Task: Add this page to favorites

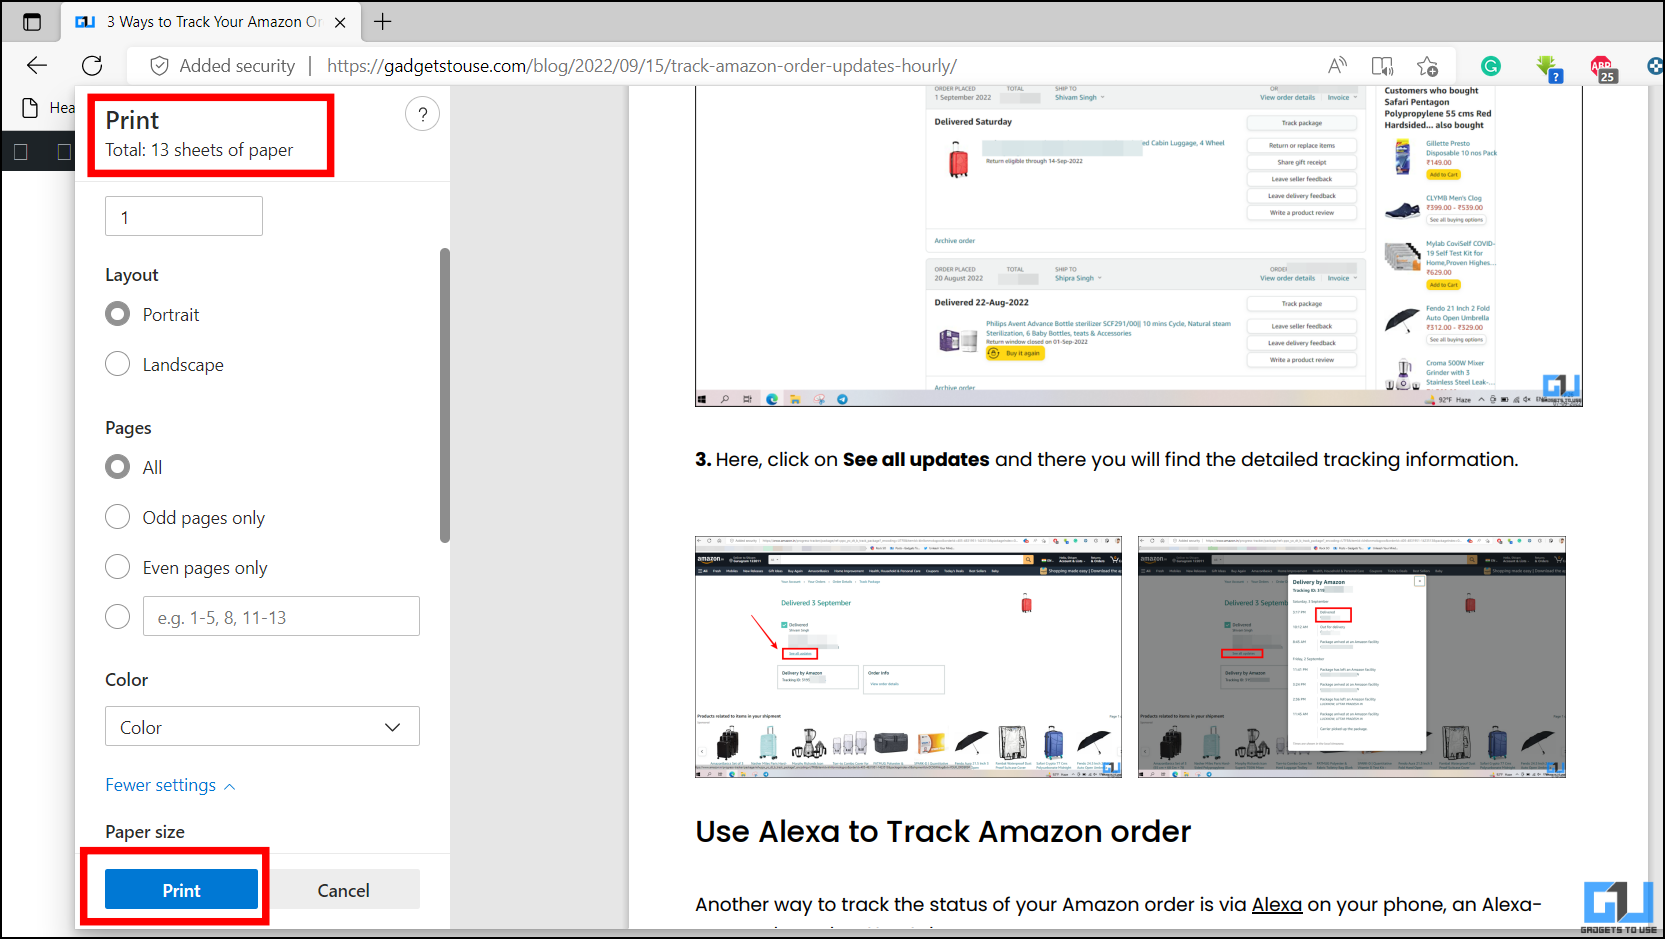Action: pos(1427,66)
